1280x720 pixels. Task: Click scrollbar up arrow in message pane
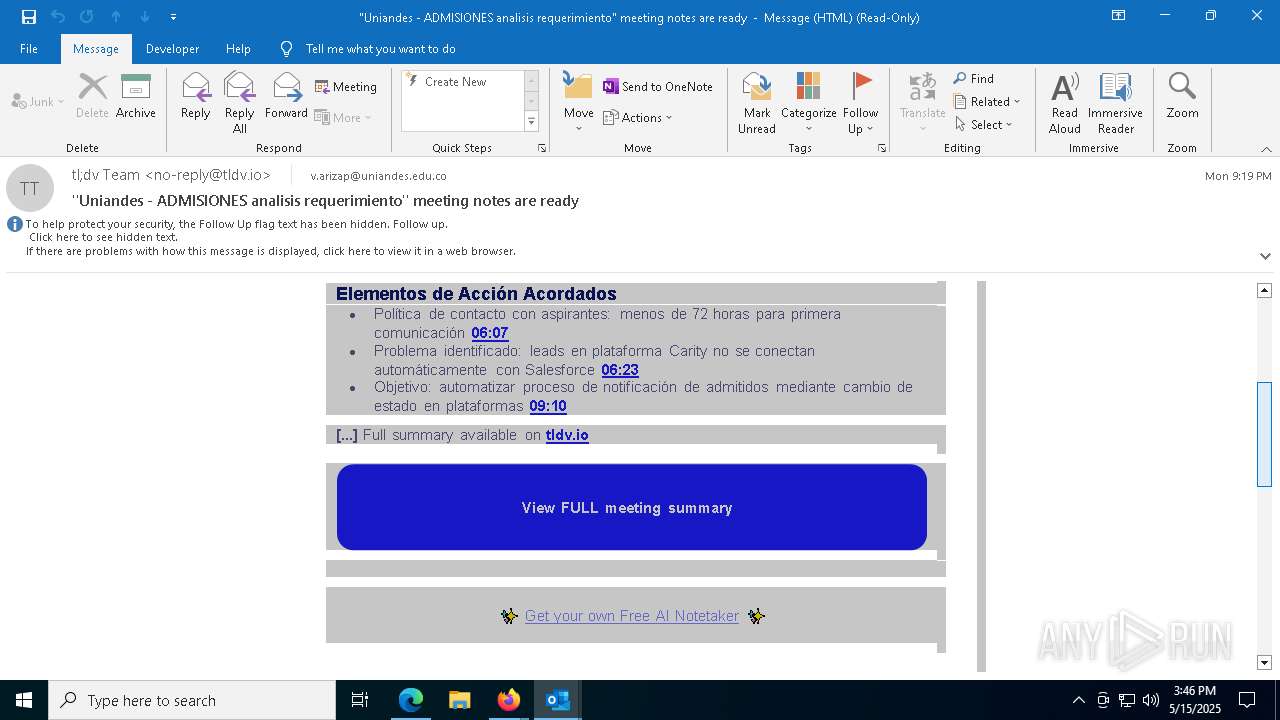coord(1264,290)
